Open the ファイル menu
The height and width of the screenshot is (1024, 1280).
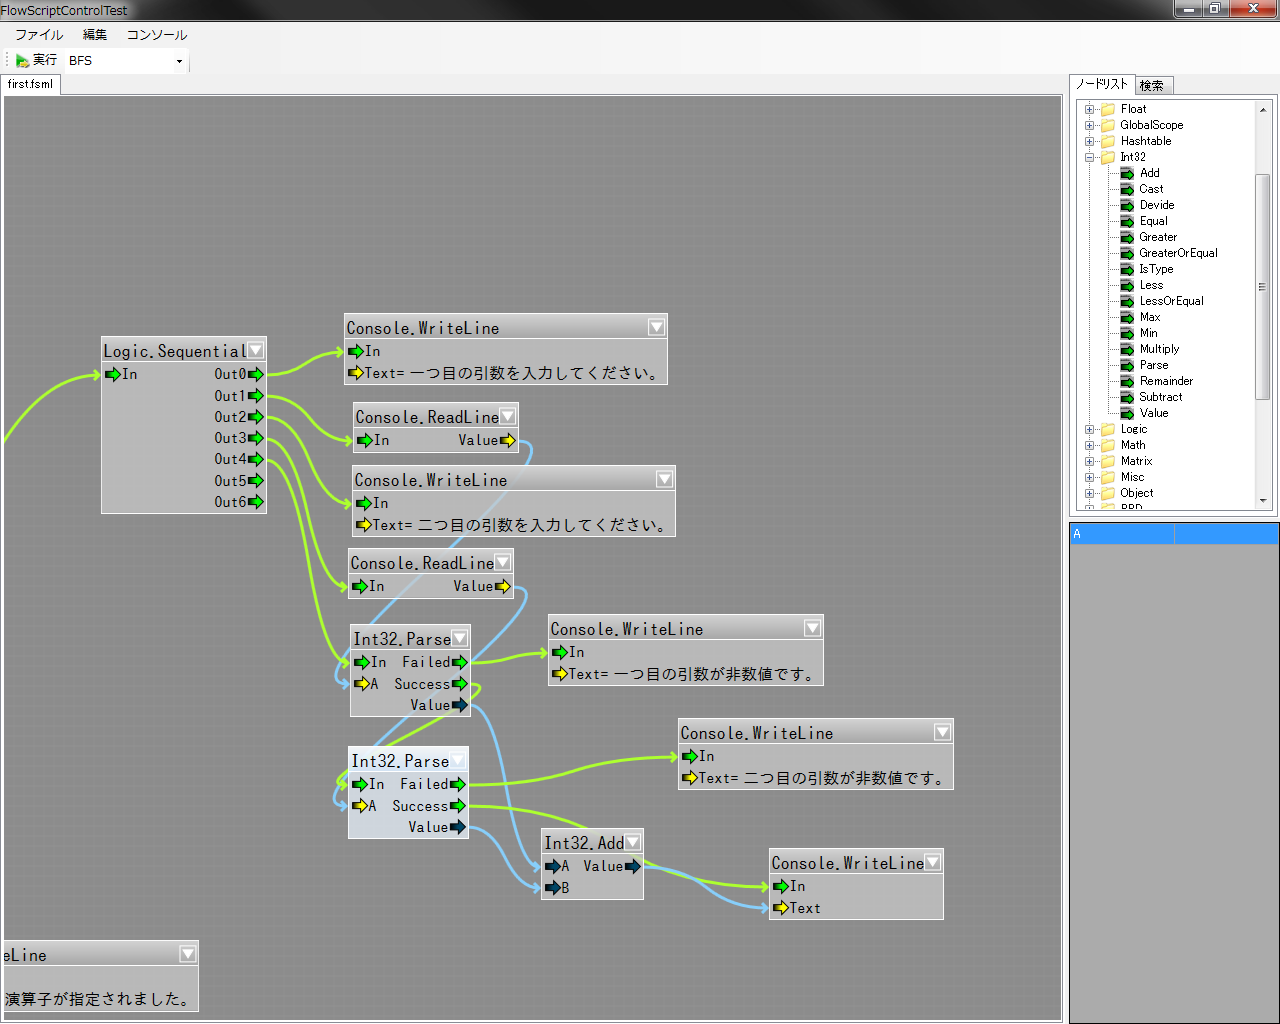click(x=39, y=35)
